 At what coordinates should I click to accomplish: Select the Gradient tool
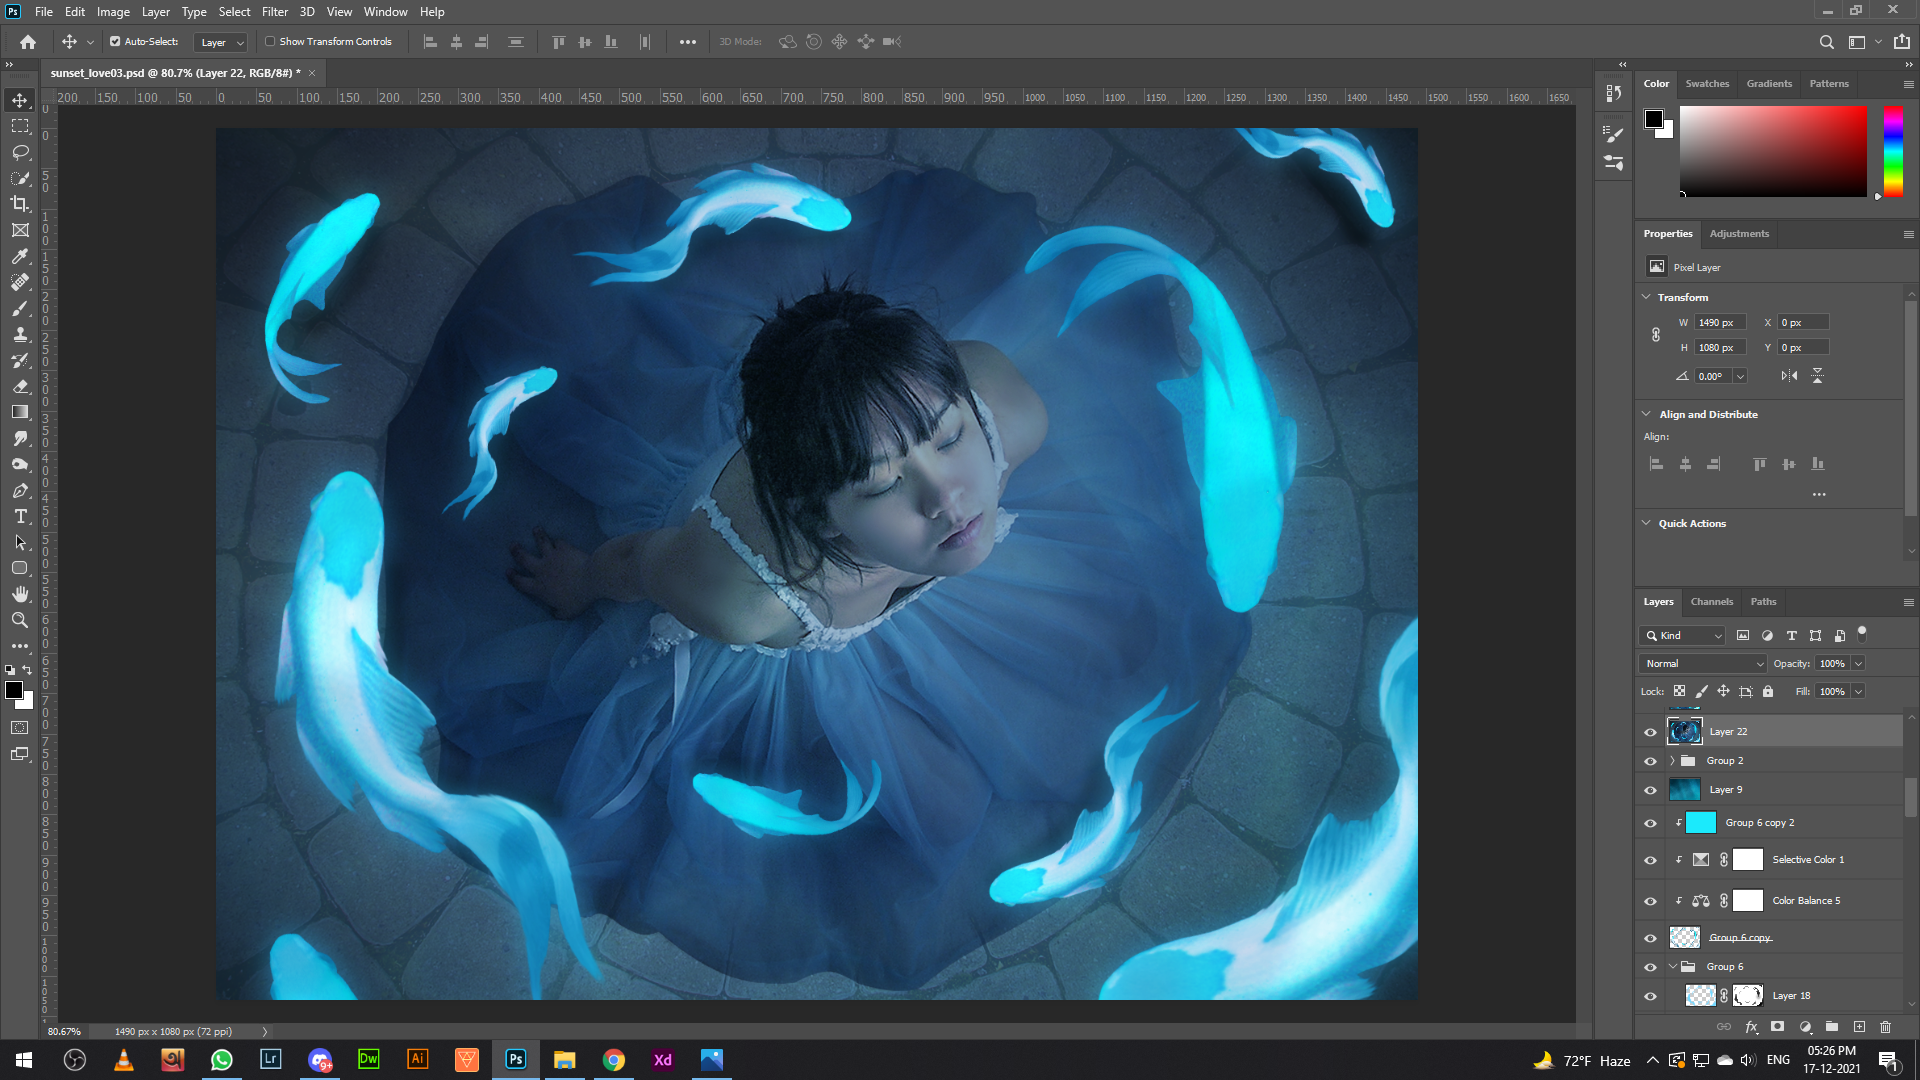coord(20,412)
